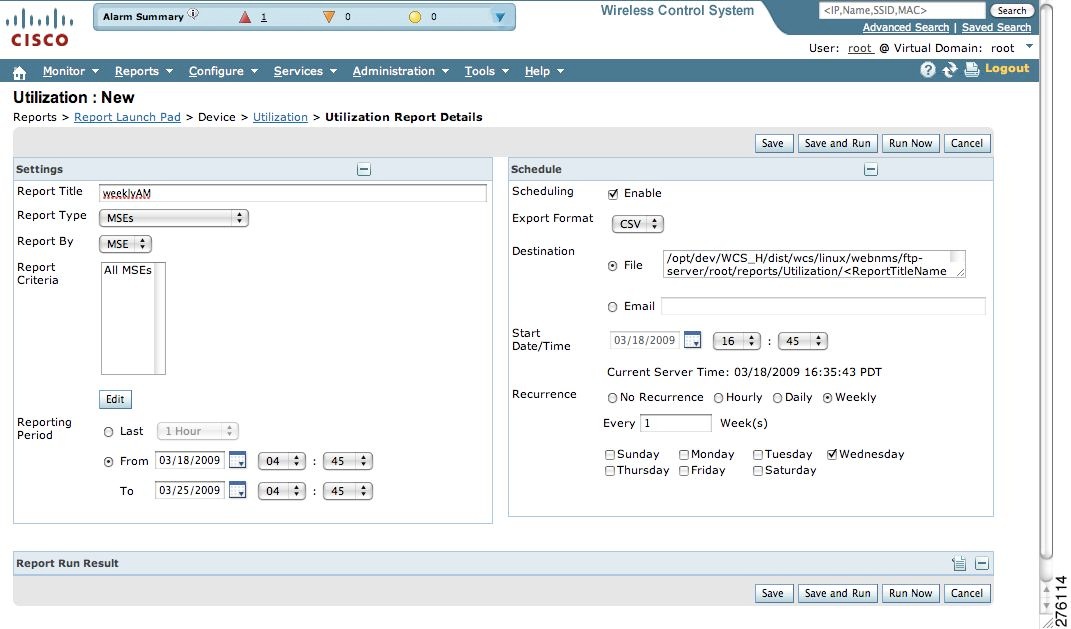The width and height of the screenshot is (1071, 629).
Task: Refresh page with the arrows icon
Action: [x=949, y=70]
